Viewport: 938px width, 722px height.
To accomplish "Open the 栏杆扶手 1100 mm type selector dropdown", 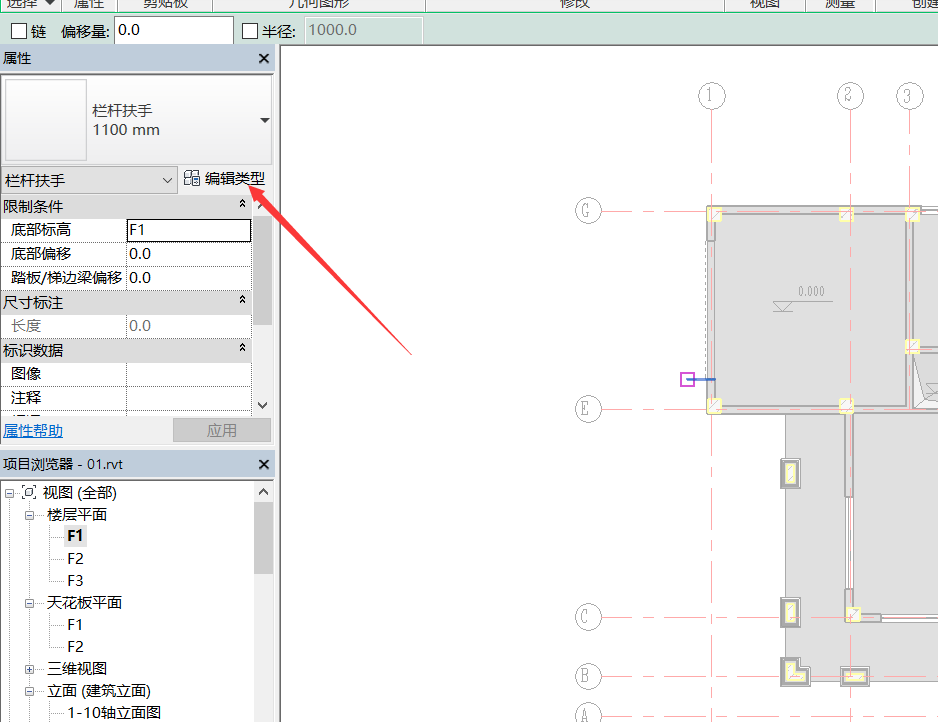I will tap(264, 120).
